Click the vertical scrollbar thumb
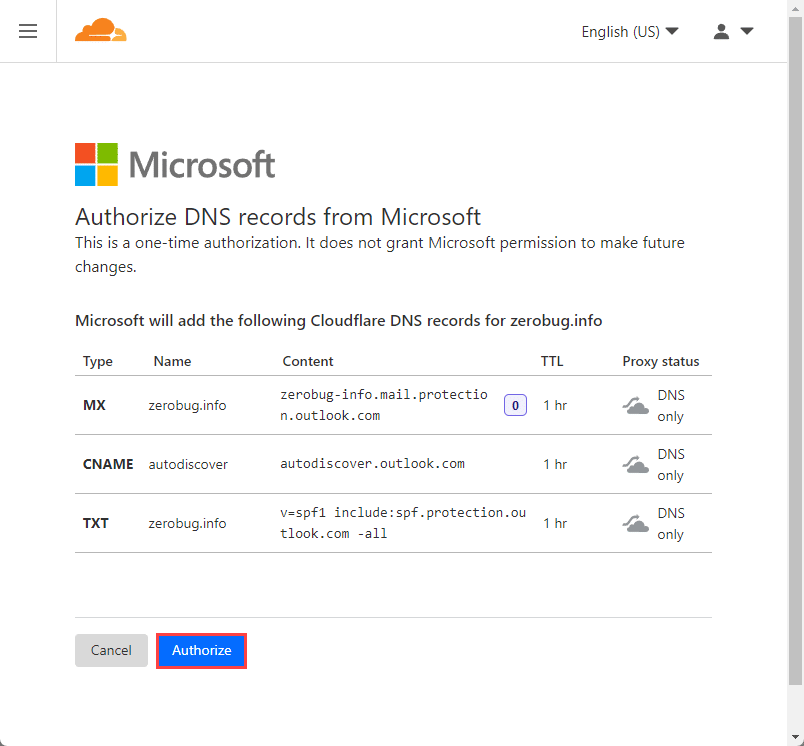Screen dimensions: 804x746 click(795, 350)
